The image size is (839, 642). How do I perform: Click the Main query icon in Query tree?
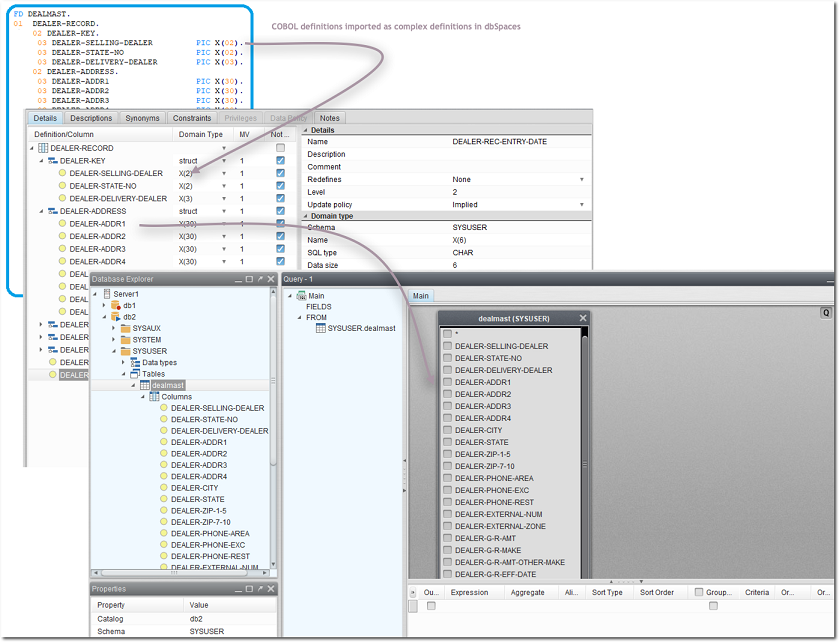click(301, 296)
